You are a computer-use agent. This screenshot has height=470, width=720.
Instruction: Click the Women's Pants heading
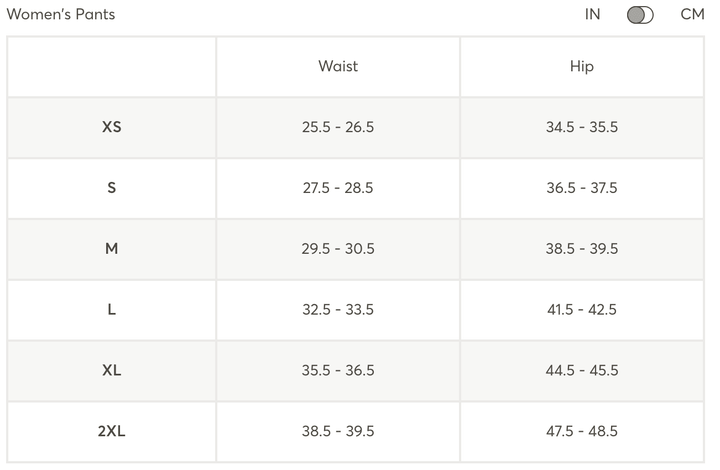pos(61,15)
